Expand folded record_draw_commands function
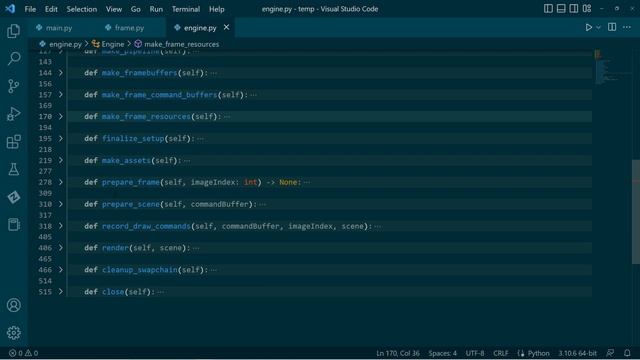 pyautogui.click(x=61, y=226)
